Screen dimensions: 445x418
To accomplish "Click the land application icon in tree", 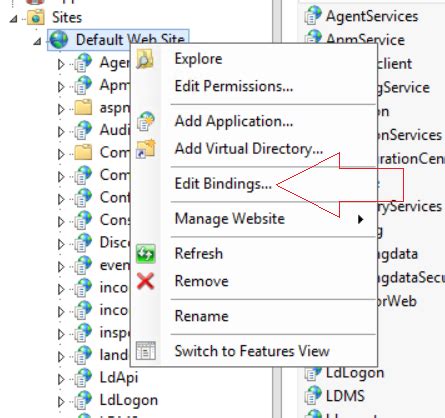I will (x=83, y=355).
